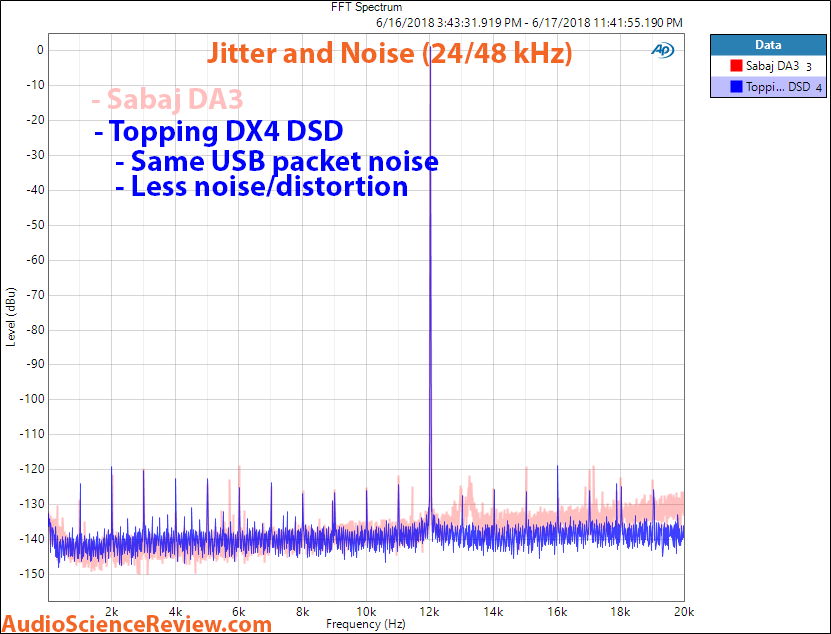Click the "-70" level tick label

click(36, 295)
